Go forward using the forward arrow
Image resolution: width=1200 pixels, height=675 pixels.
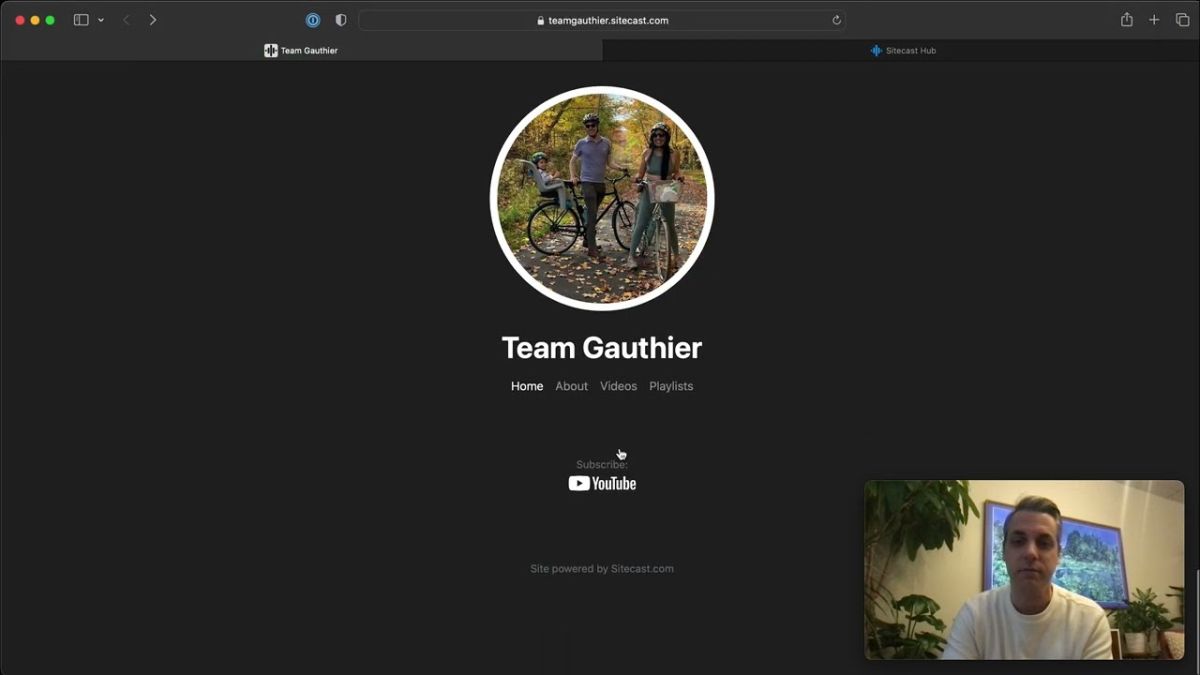click(153, 20)
